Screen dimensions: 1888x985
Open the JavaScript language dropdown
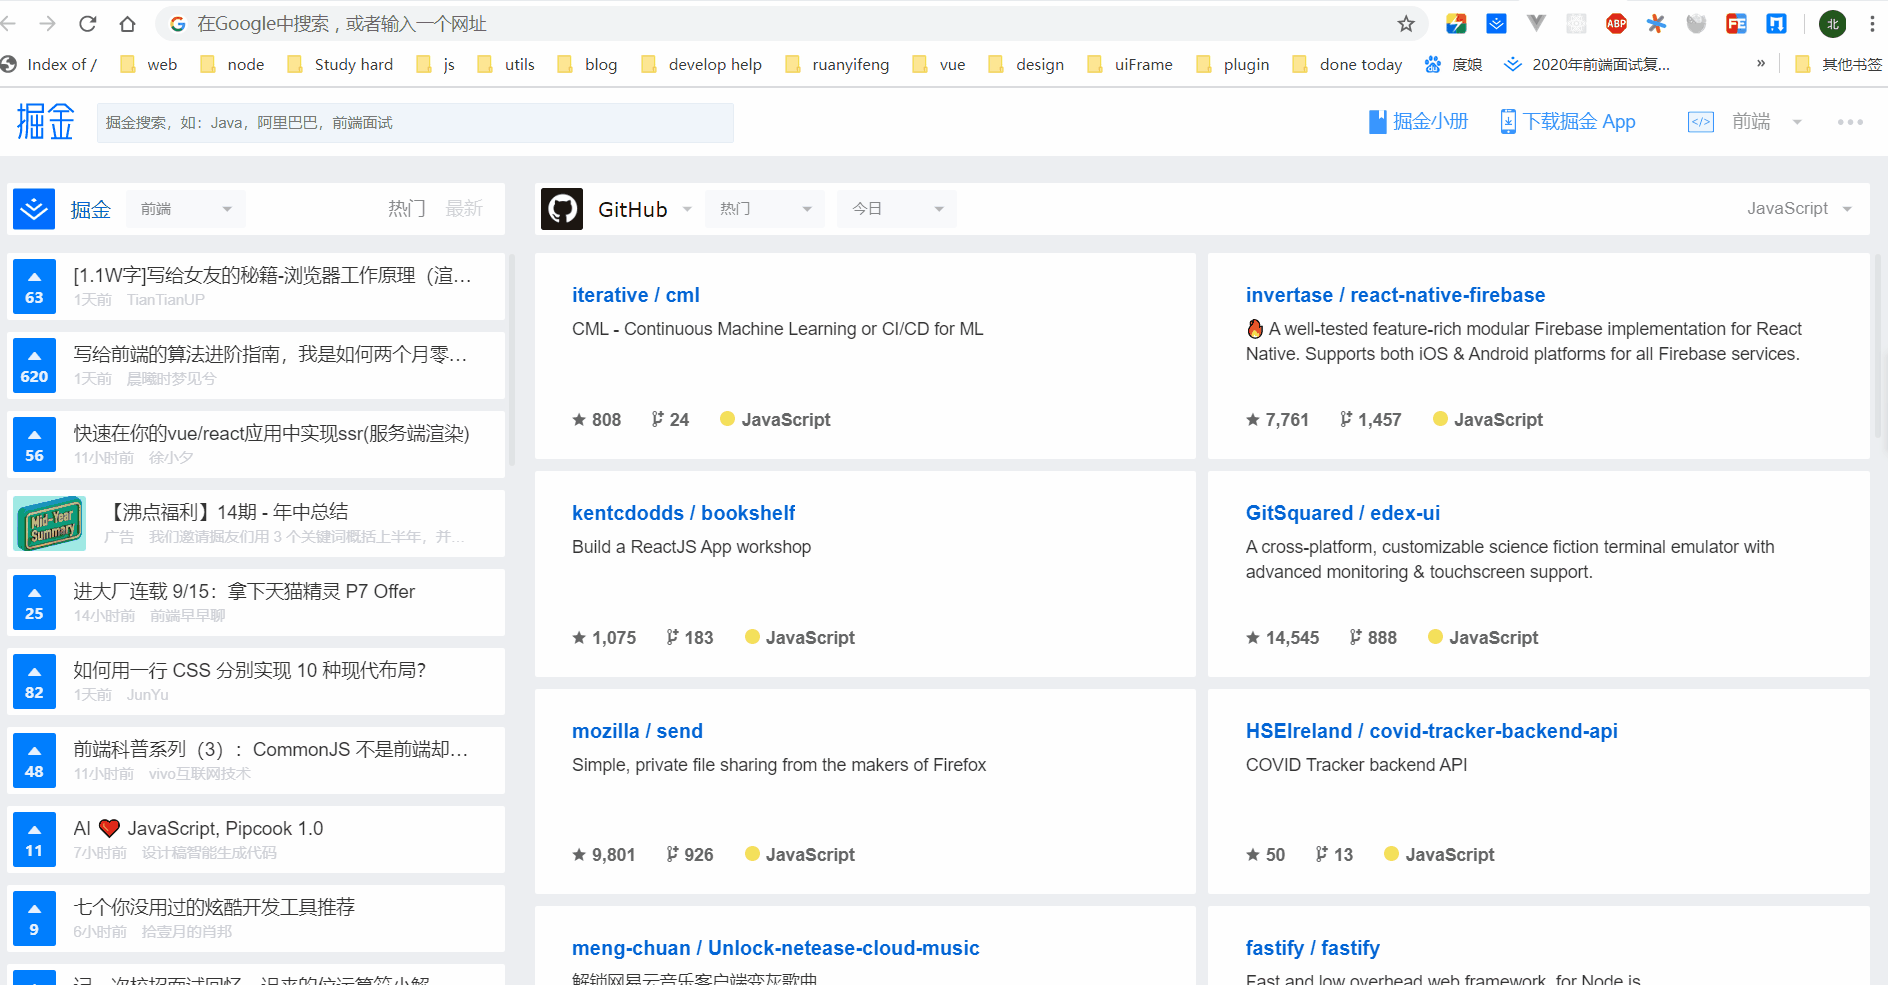(1799, 208)
